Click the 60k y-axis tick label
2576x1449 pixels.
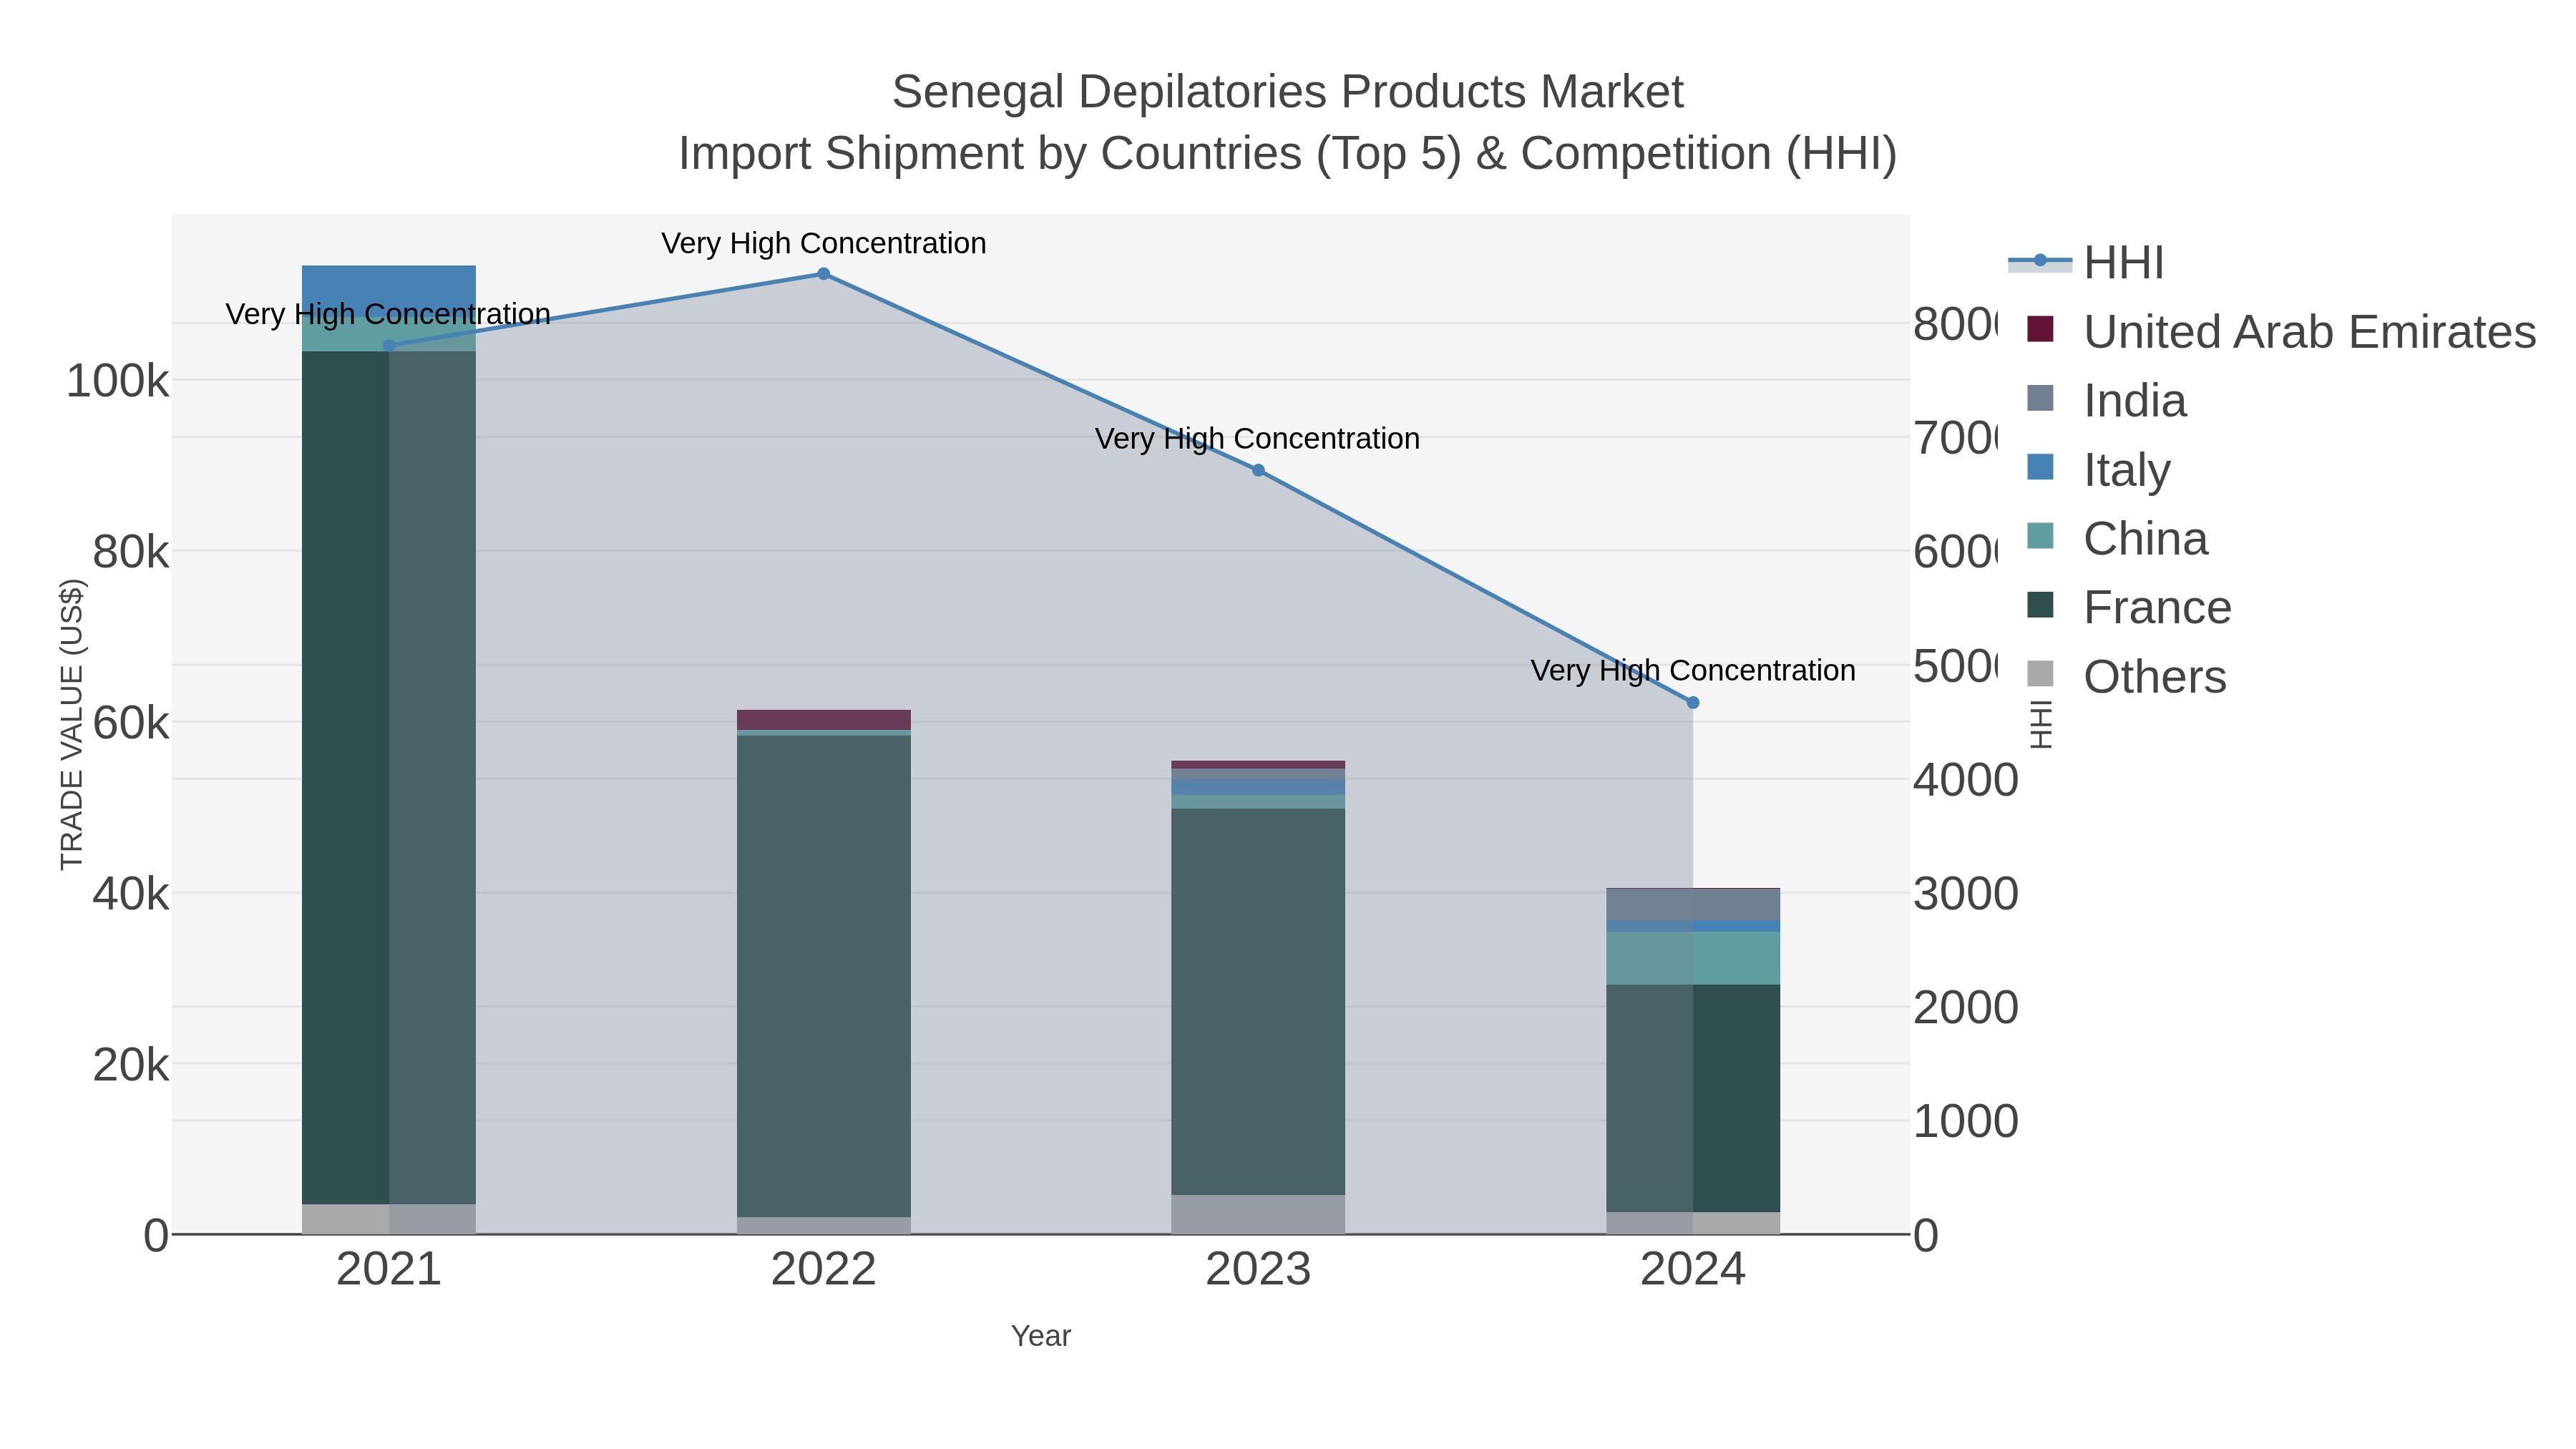click(130, 723)
